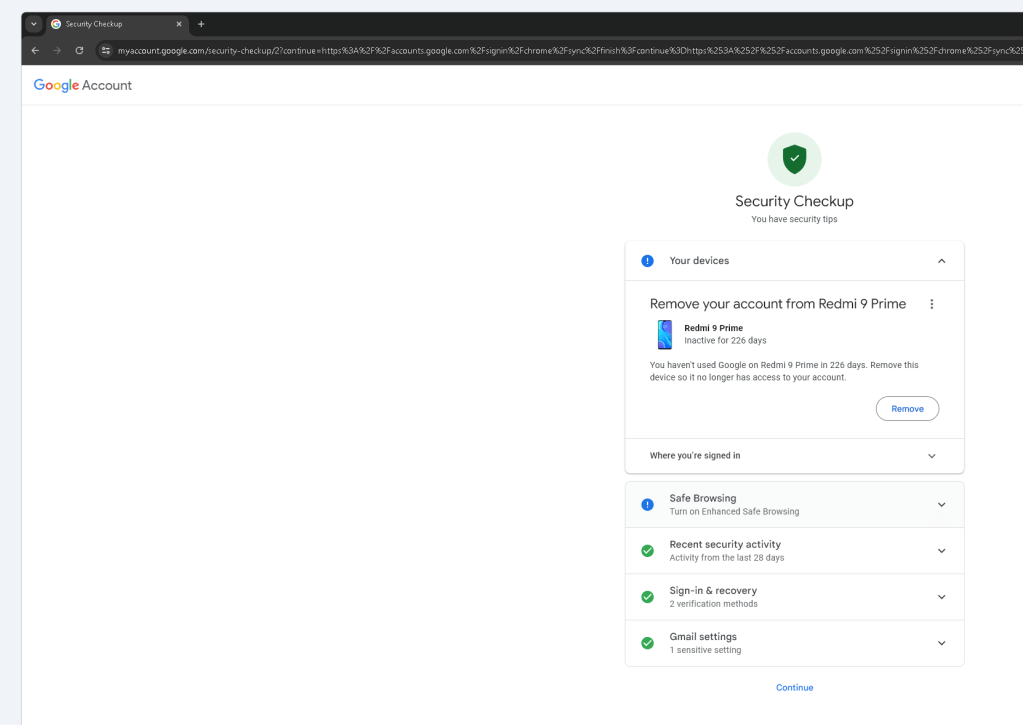Image resolution: width=1023 pixels, height=725 pixels.
Task: Click the browser back arrow
Action: tap(35, 50)
